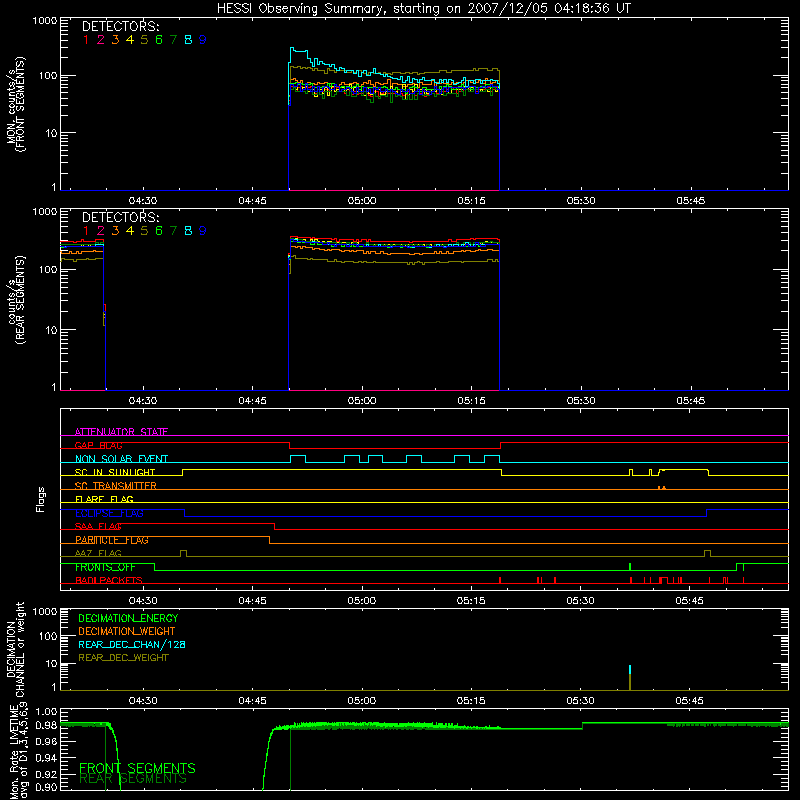Click REAR SEGMENTS label in livetime plot

[x=133, y=779]
